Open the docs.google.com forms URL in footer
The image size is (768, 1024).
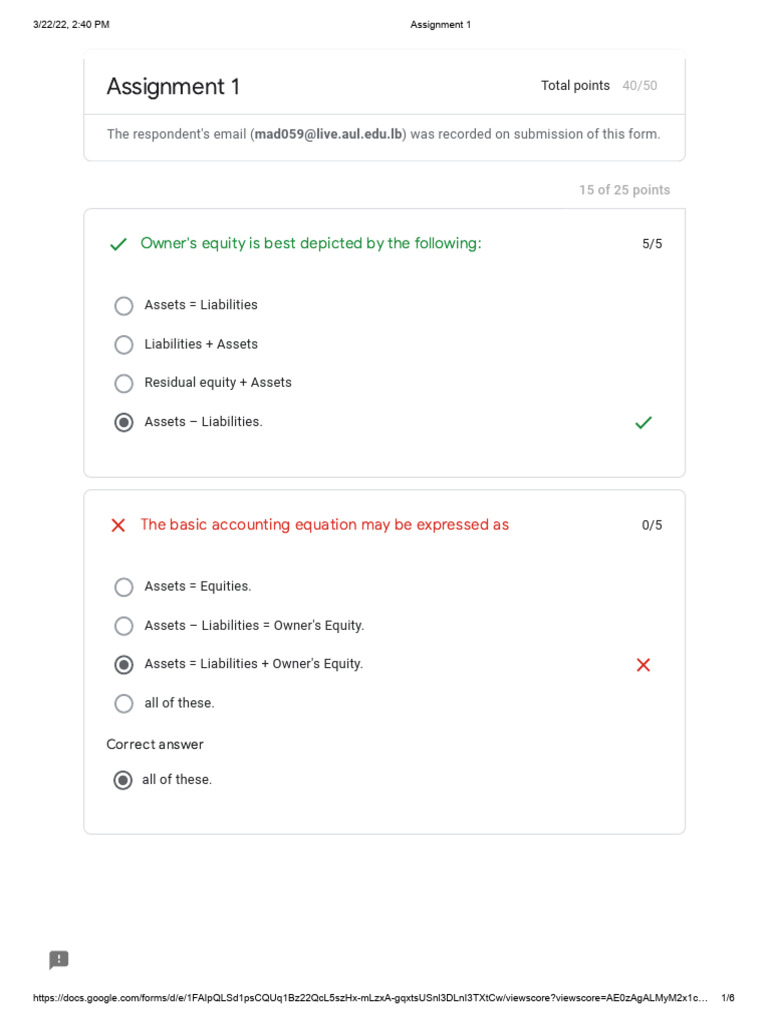click(x=370, y=998)
